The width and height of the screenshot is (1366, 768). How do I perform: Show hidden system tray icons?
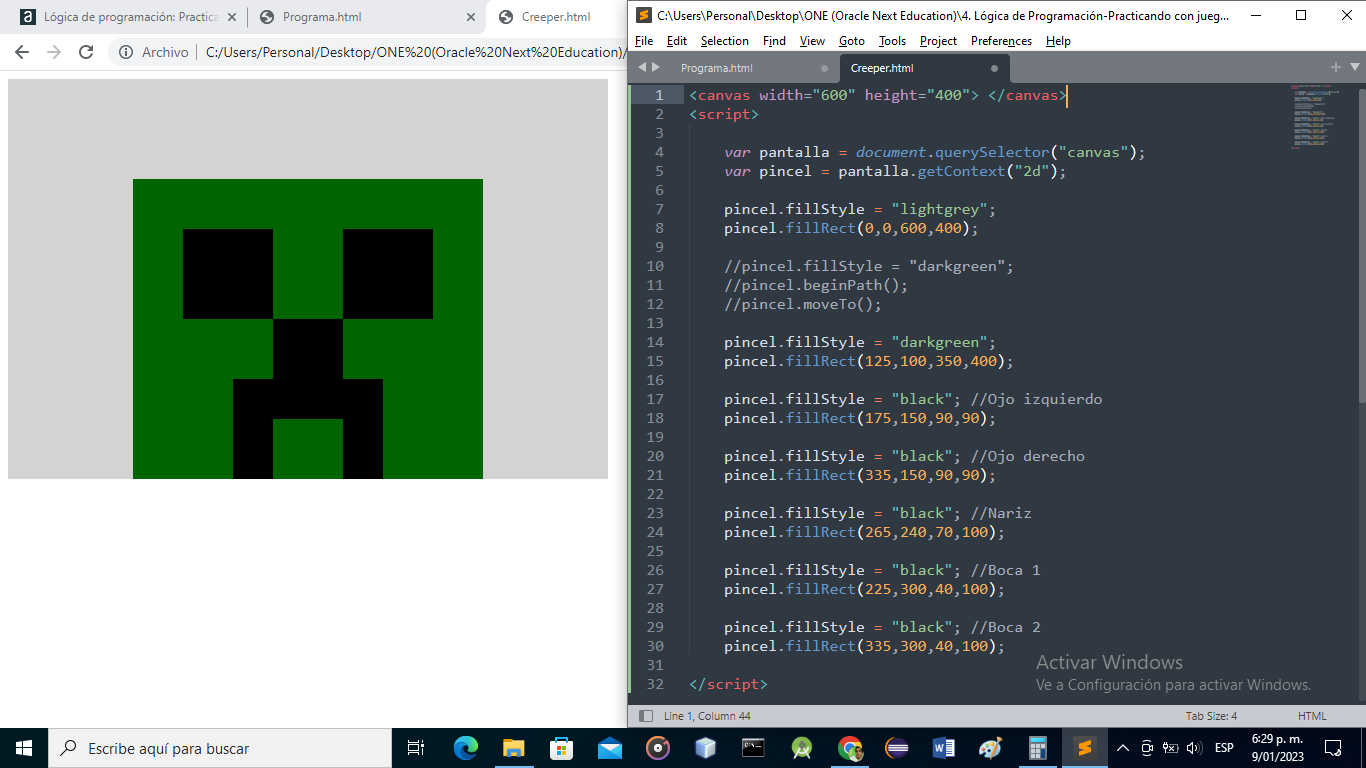click(1123, 748)
